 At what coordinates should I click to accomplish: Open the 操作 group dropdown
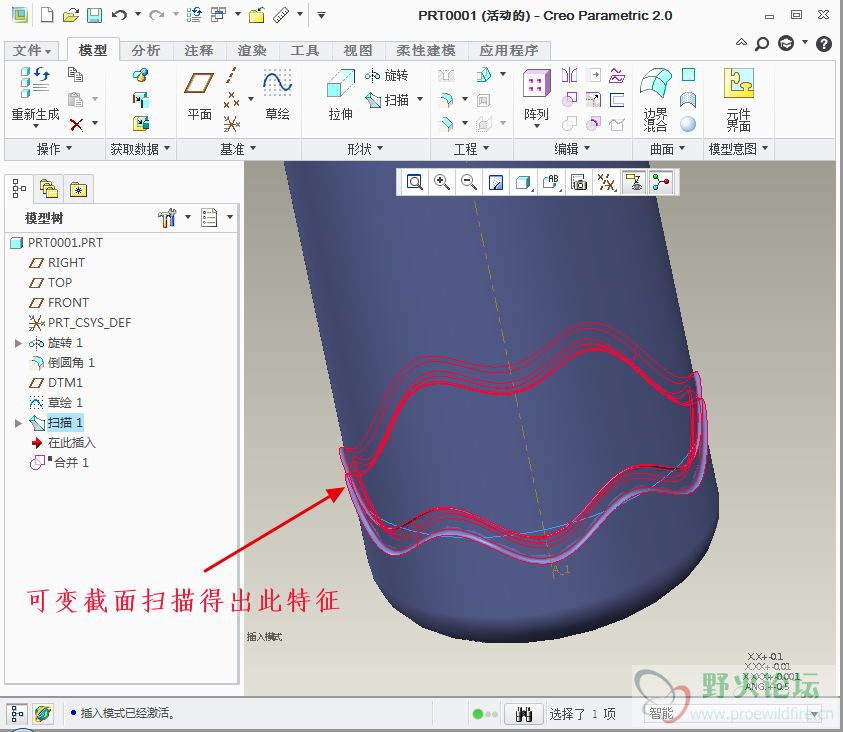click(54, 149)
